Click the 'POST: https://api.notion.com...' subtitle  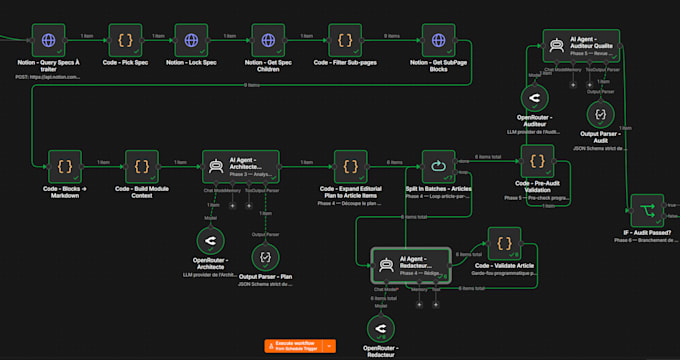49,77
